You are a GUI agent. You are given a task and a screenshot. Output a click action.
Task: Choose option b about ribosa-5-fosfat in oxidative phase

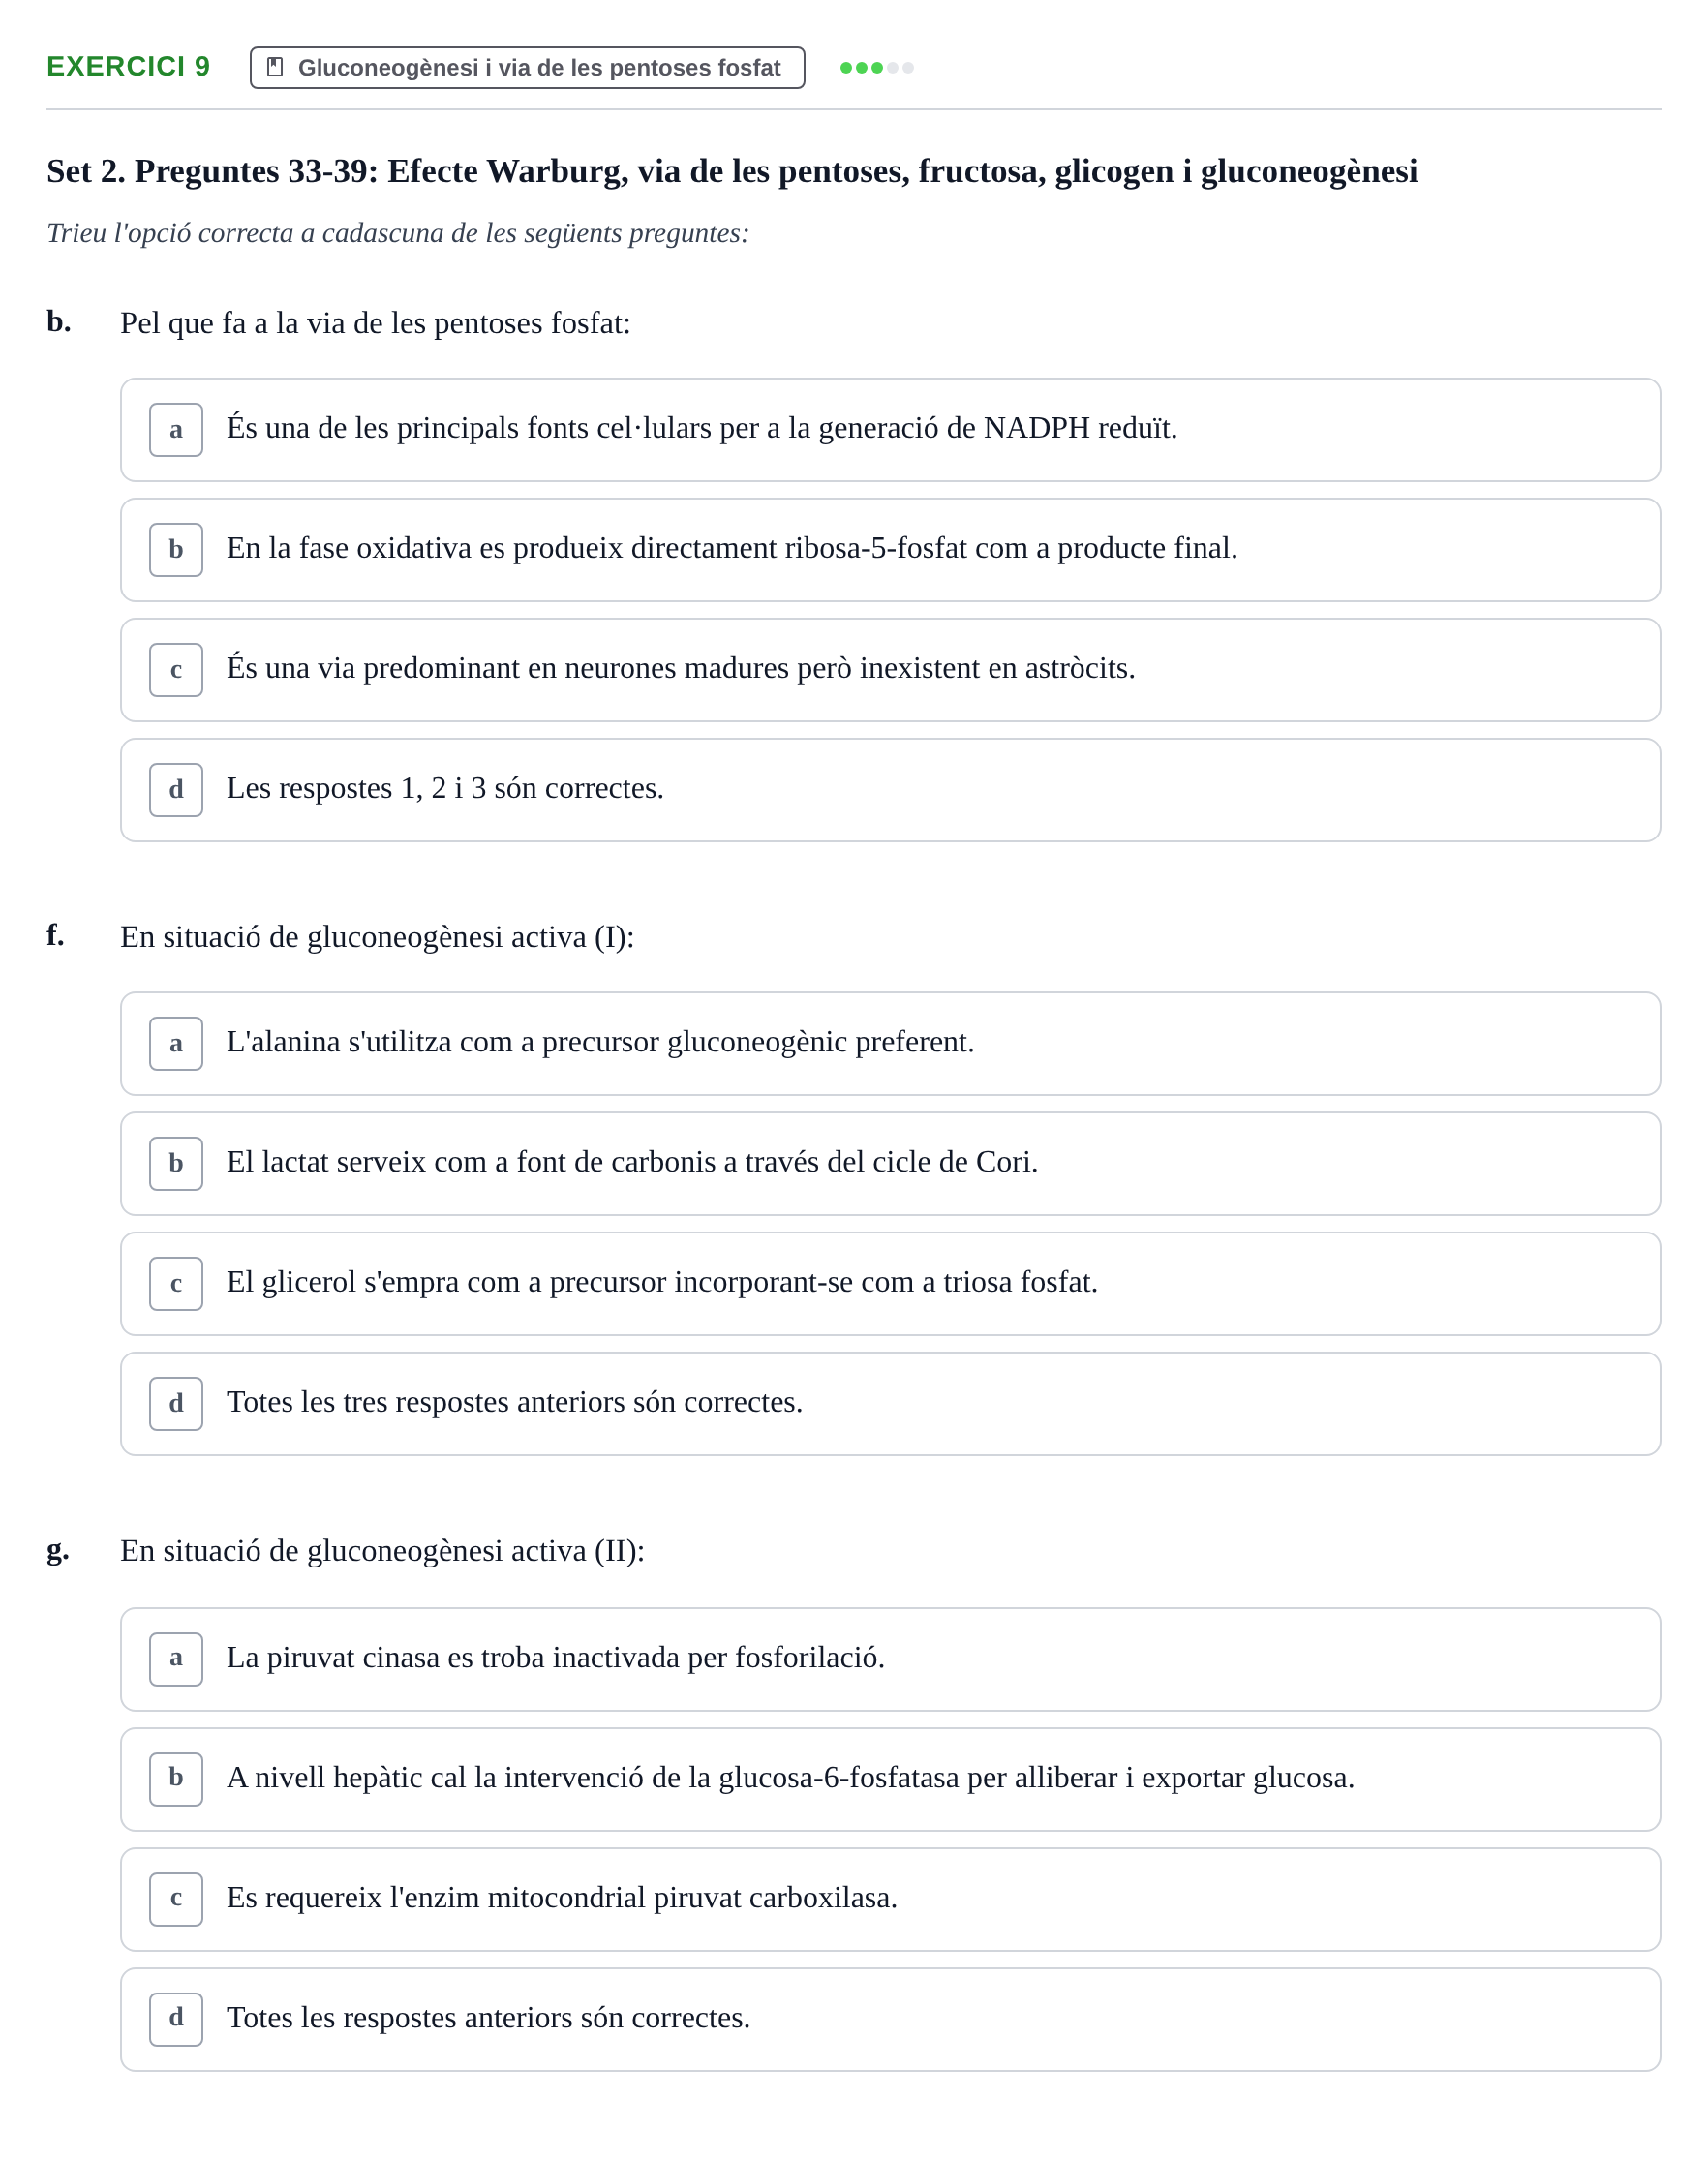pos(890,550)
